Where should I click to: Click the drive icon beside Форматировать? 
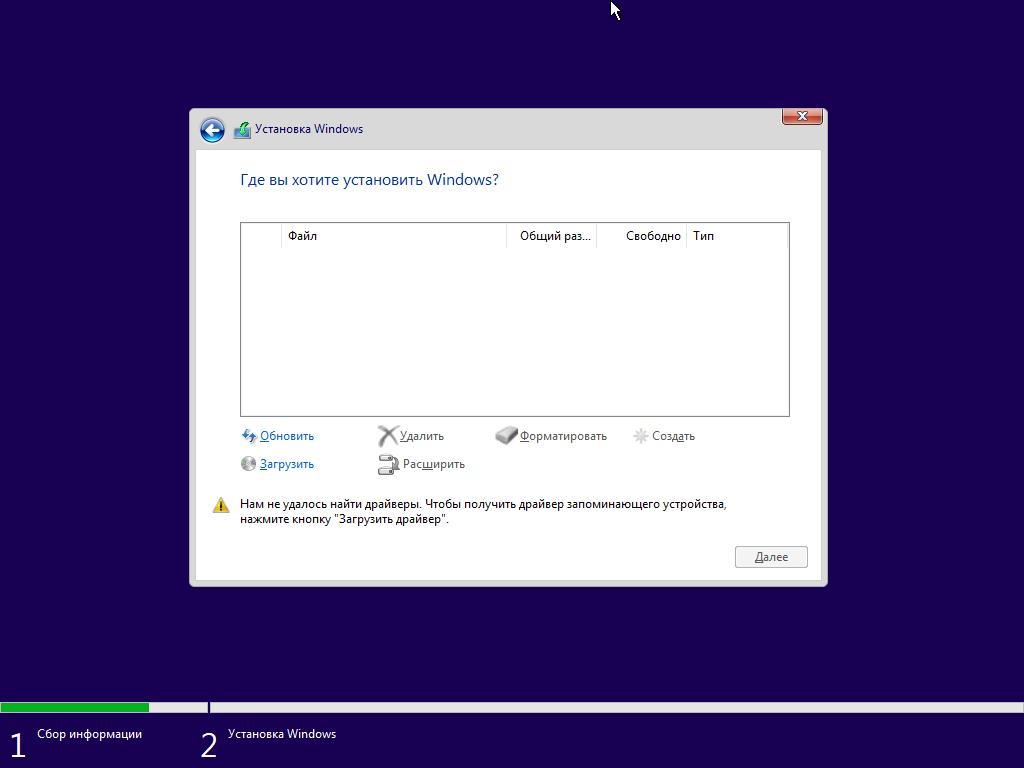point(506,436)
